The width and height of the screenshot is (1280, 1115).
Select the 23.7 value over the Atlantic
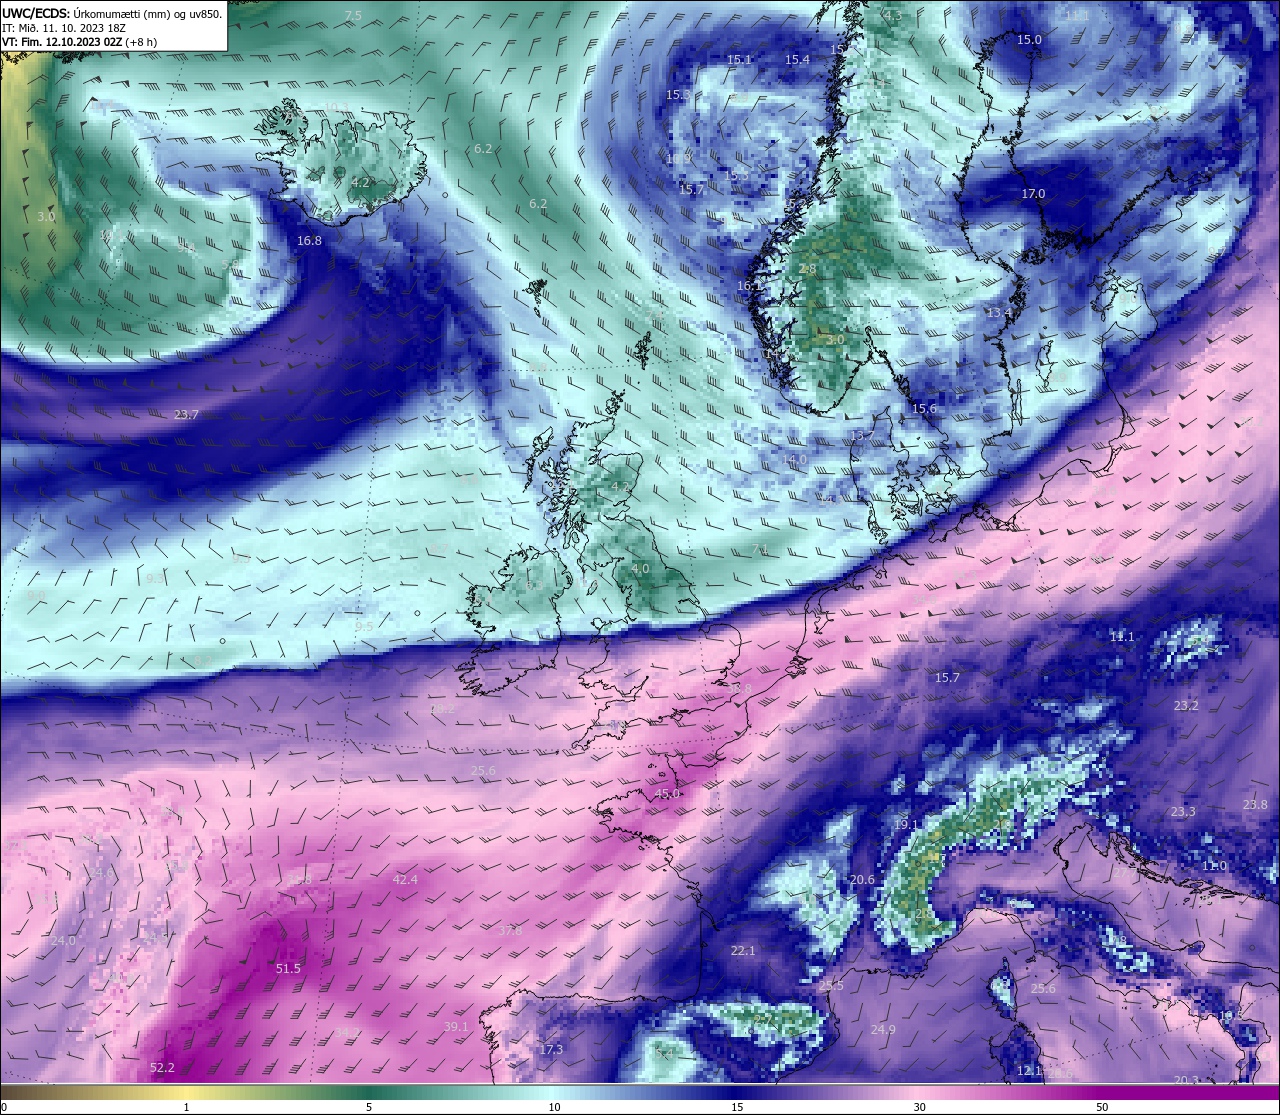pyautogui.click(x=186, y=414)
